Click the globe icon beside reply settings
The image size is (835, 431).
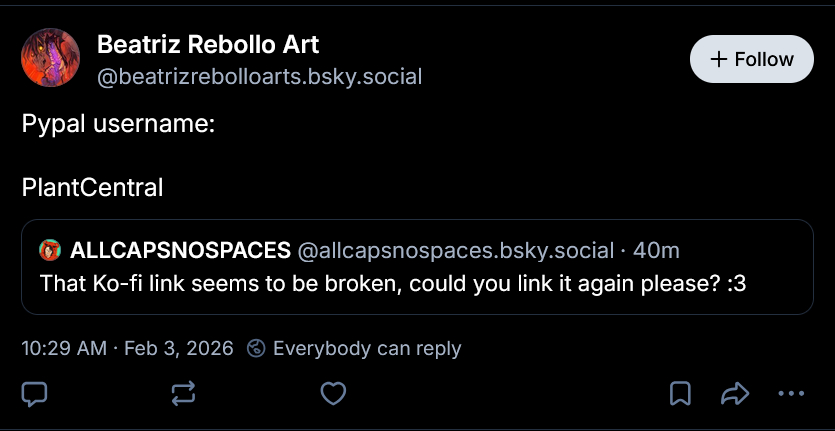[x=256, y=348]
